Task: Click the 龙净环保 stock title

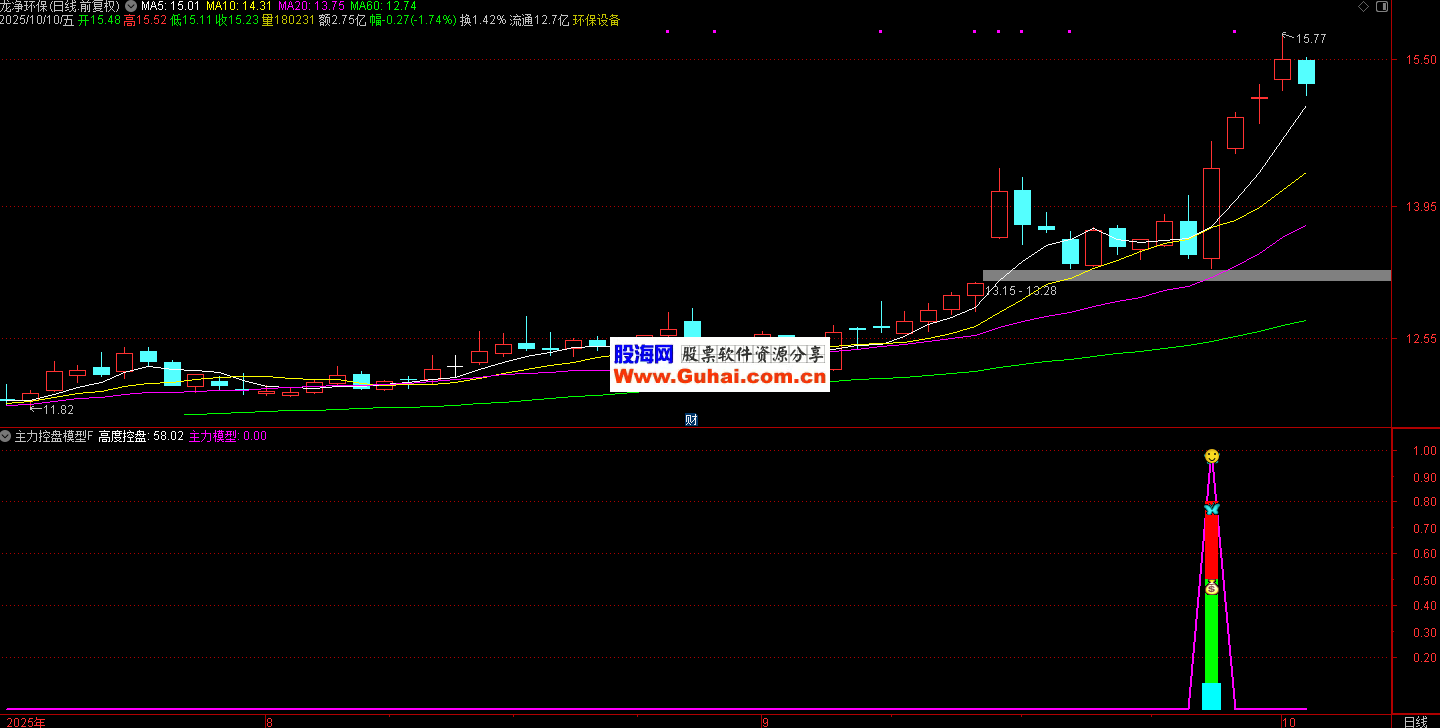Action: 26,6
